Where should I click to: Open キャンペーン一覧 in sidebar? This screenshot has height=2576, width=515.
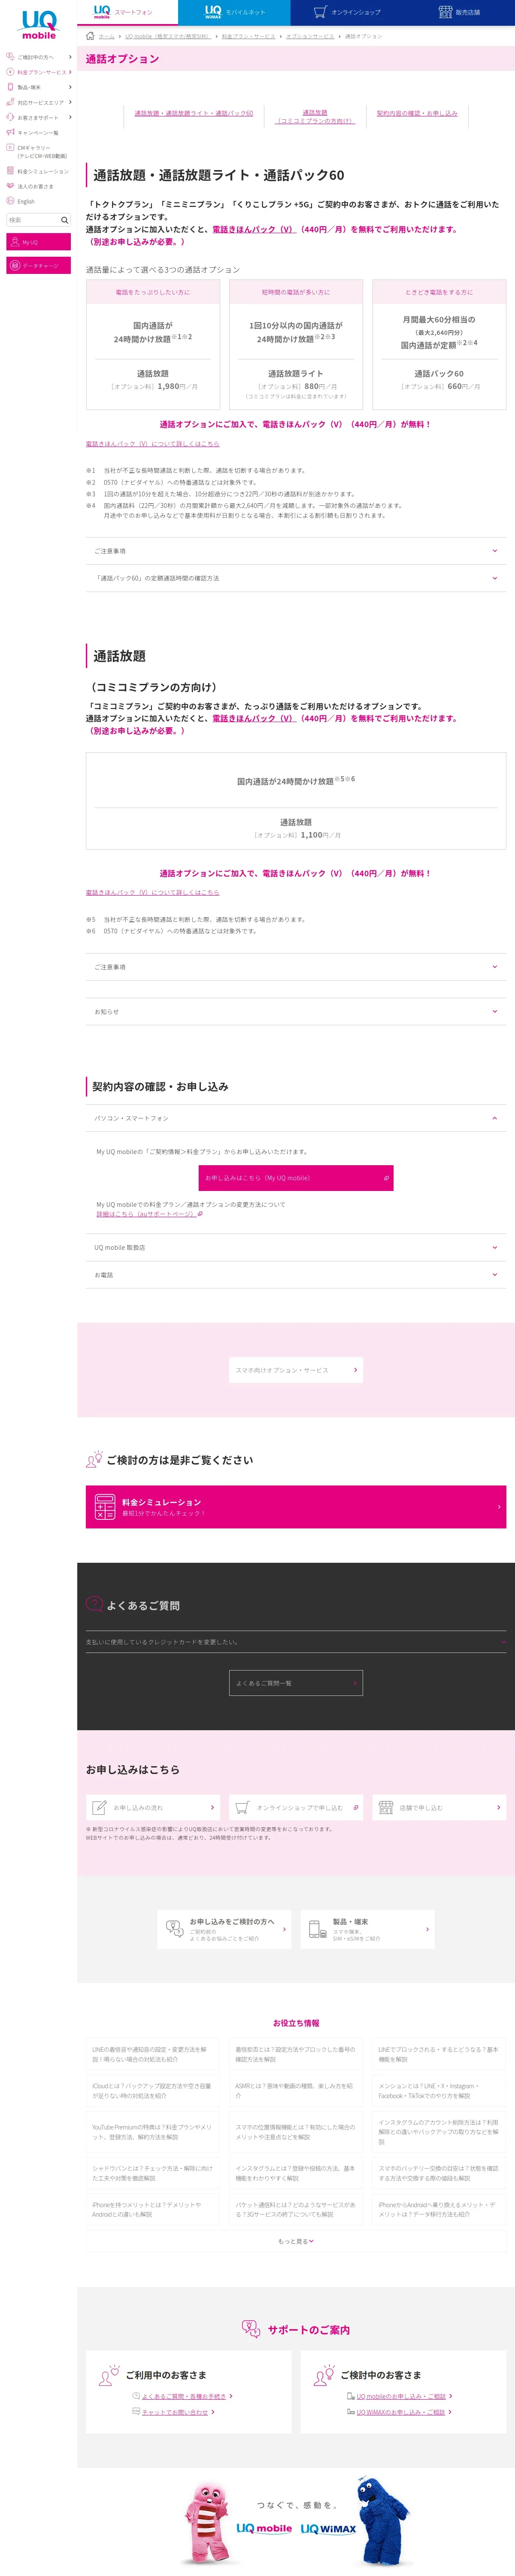(x=38, y=132)
